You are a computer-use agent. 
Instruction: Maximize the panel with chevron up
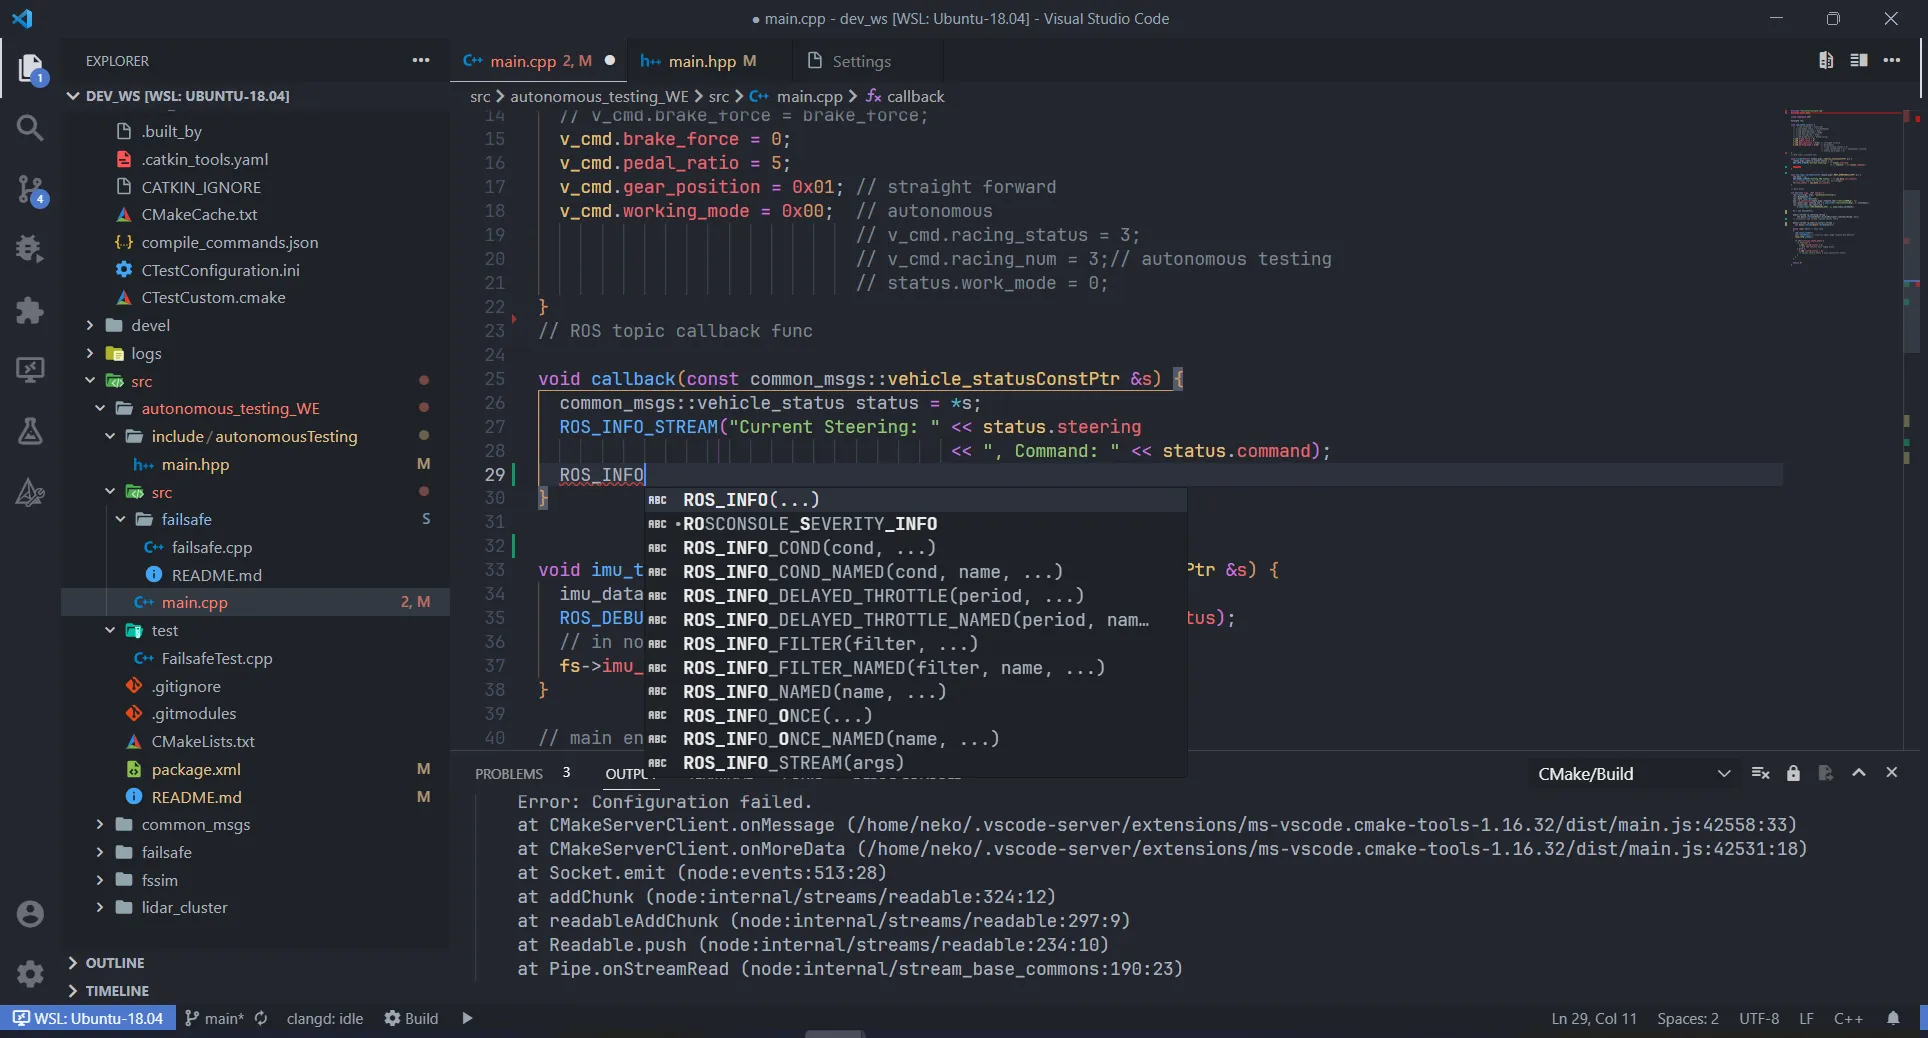1858,773
